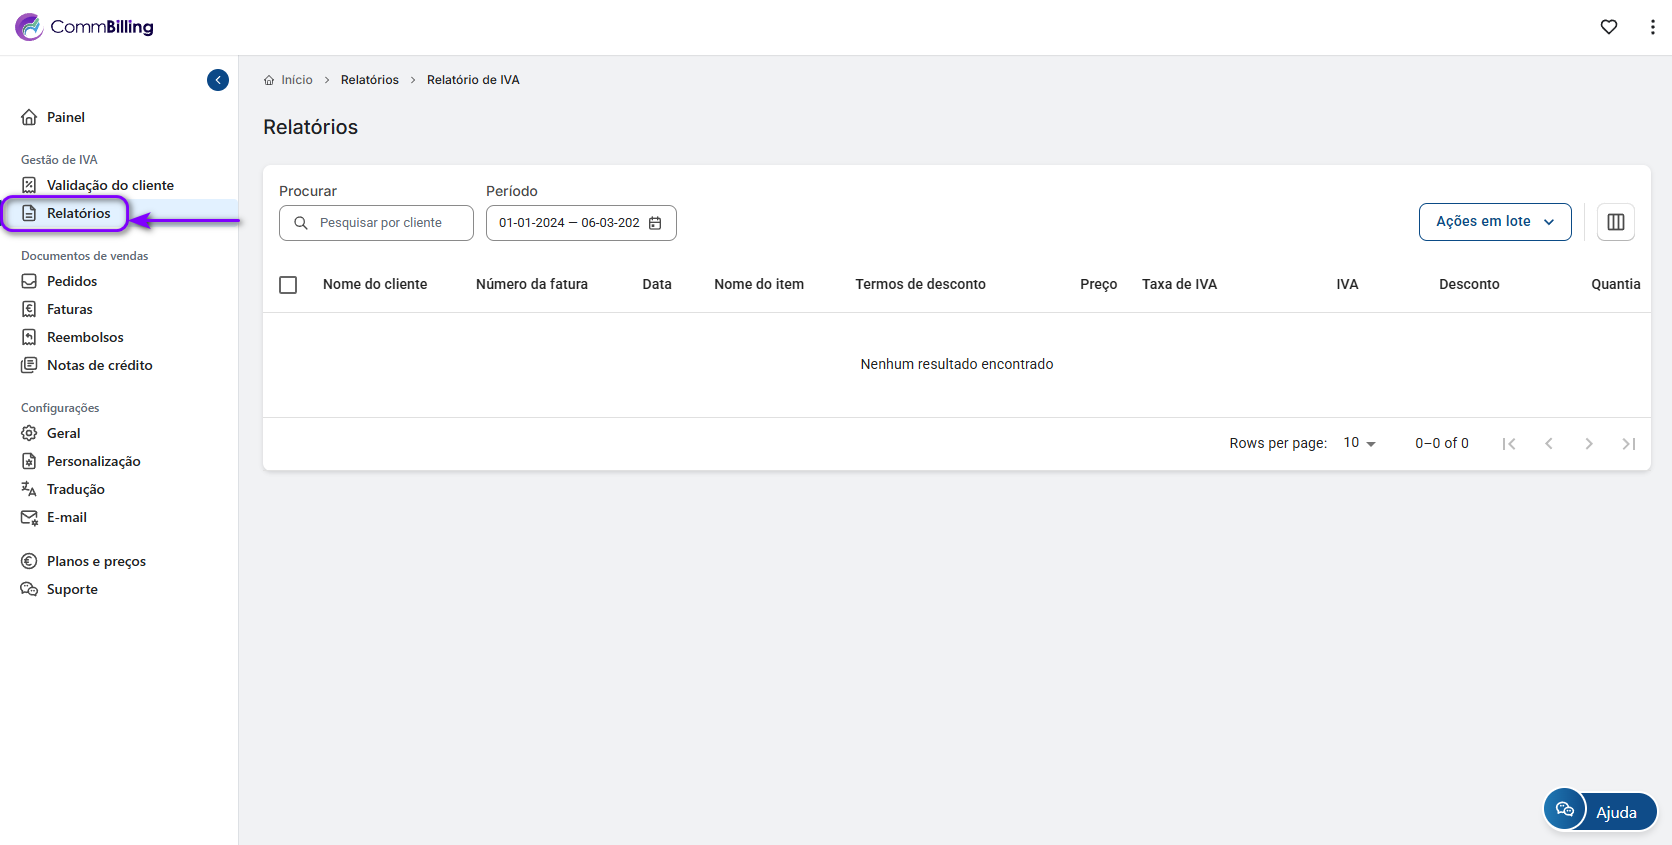Open the column settings icon
This screenshot has height=845, width=1672.
(x=1615, y=222)
